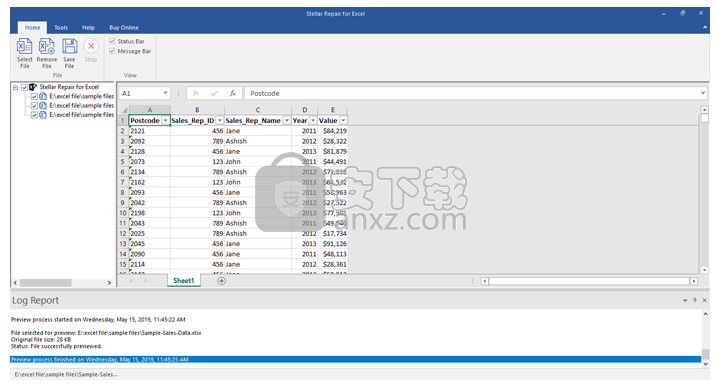Screen dimensions: 726x387
Task: Click the formula bar confirm checkmark icon
Action: (x=214, y=94)
